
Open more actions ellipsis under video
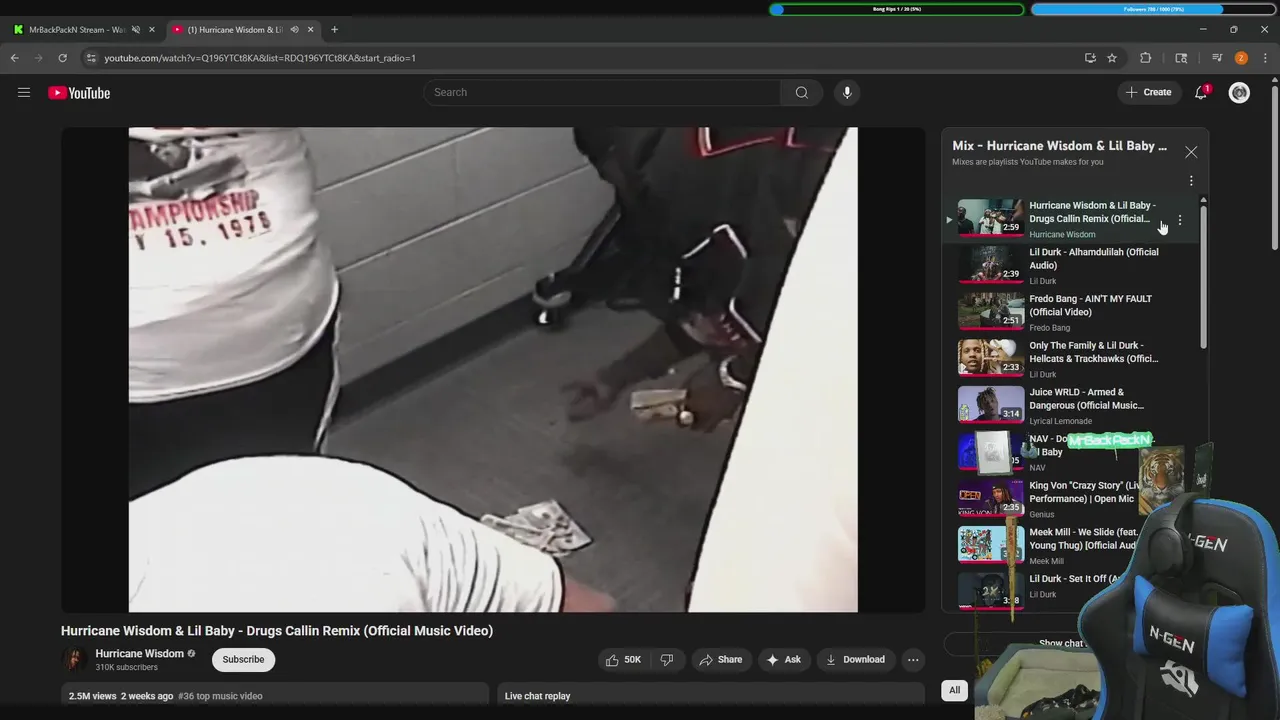click(912, 660)
